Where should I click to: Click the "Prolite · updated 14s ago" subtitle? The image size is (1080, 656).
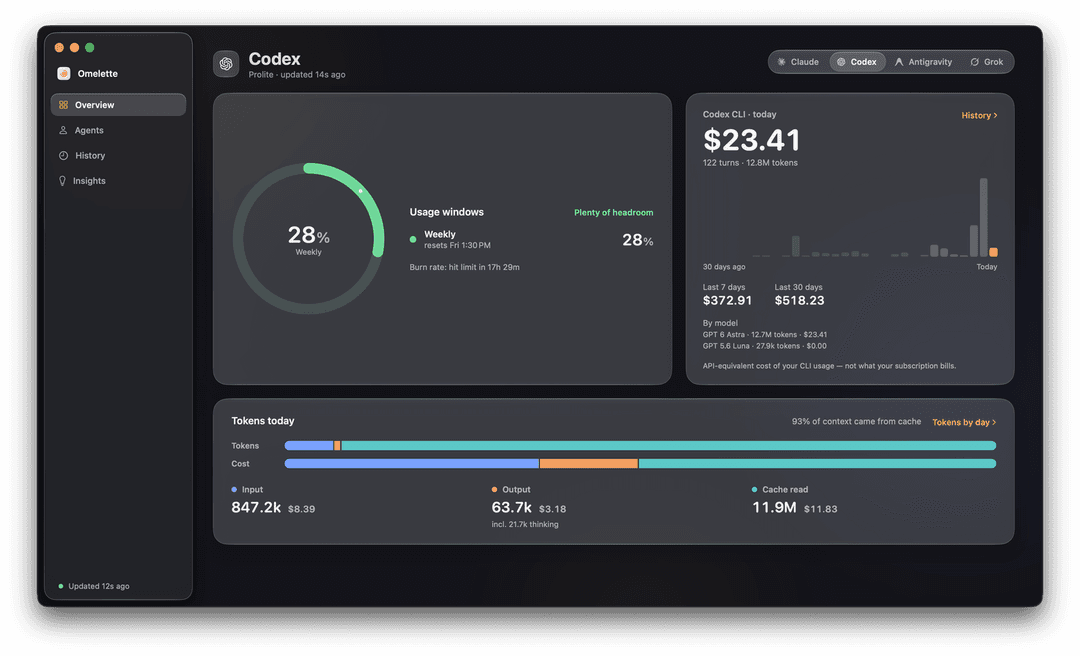(297, 75)
